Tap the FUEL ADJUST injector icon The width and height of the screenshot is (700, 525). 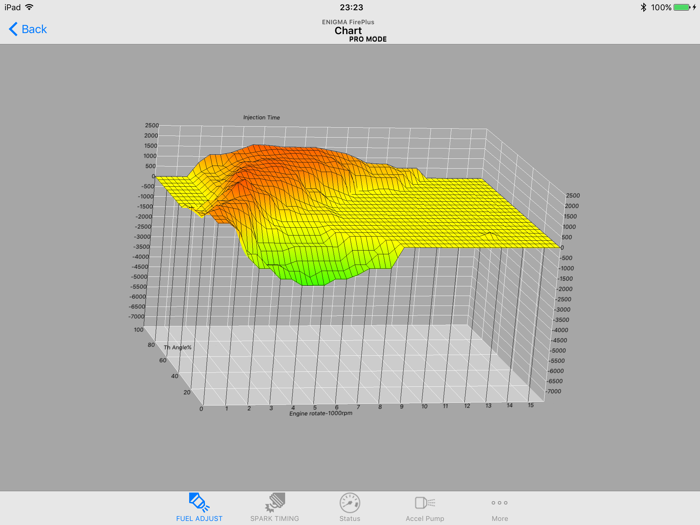coord(199,502)
